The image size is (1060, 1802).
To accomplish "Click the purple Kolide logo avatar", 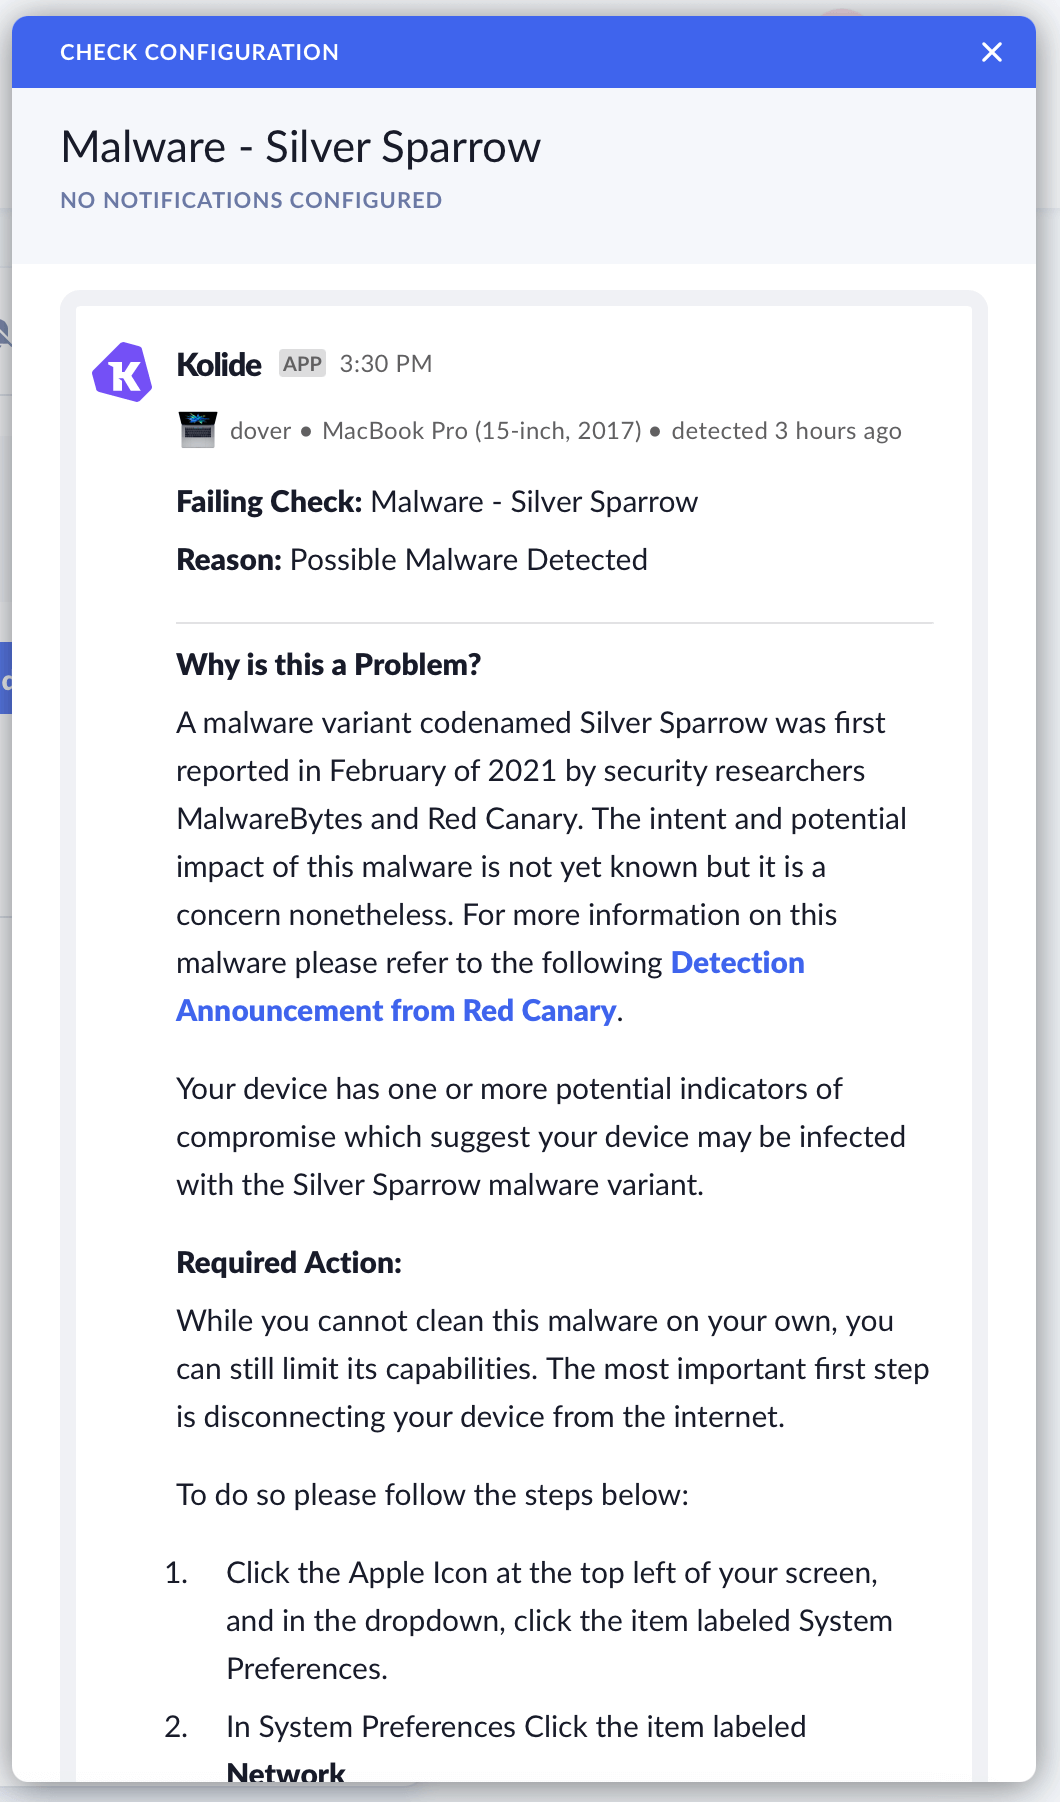I will pyautogui.click(x=122, y=372).
